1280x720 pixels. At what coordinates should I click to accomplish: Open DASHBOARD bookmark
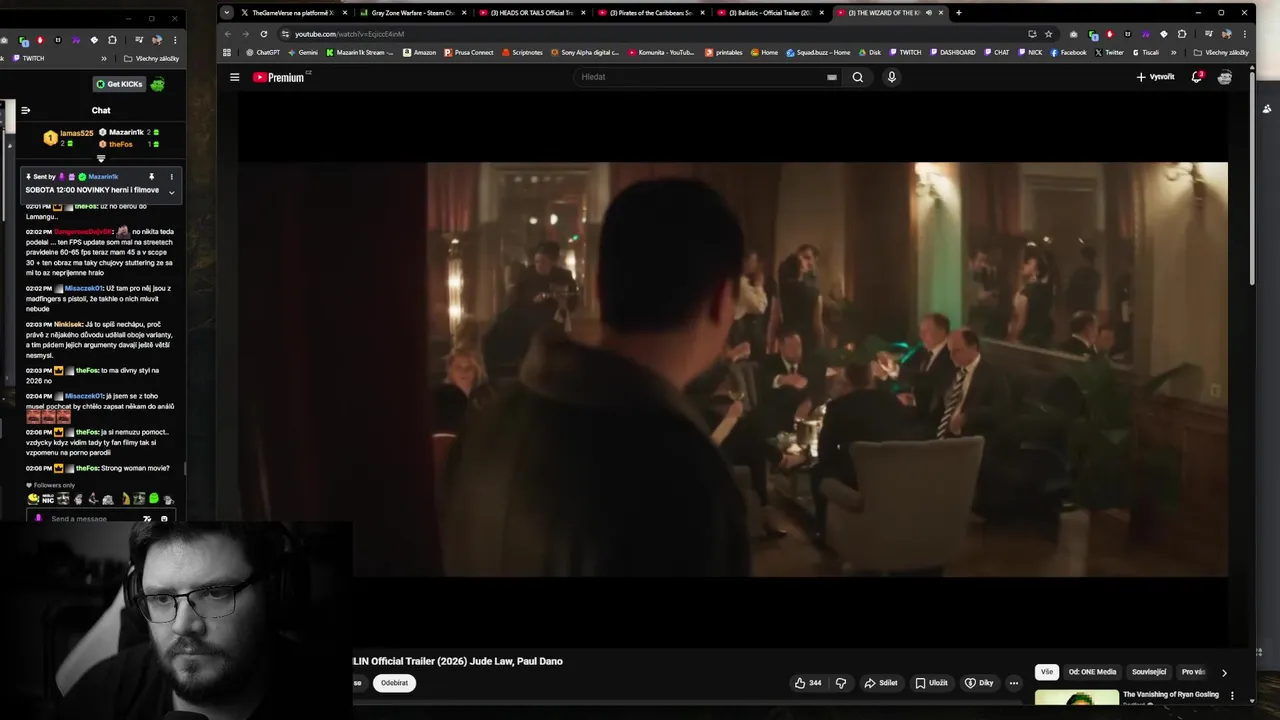(x=952, y=52)
